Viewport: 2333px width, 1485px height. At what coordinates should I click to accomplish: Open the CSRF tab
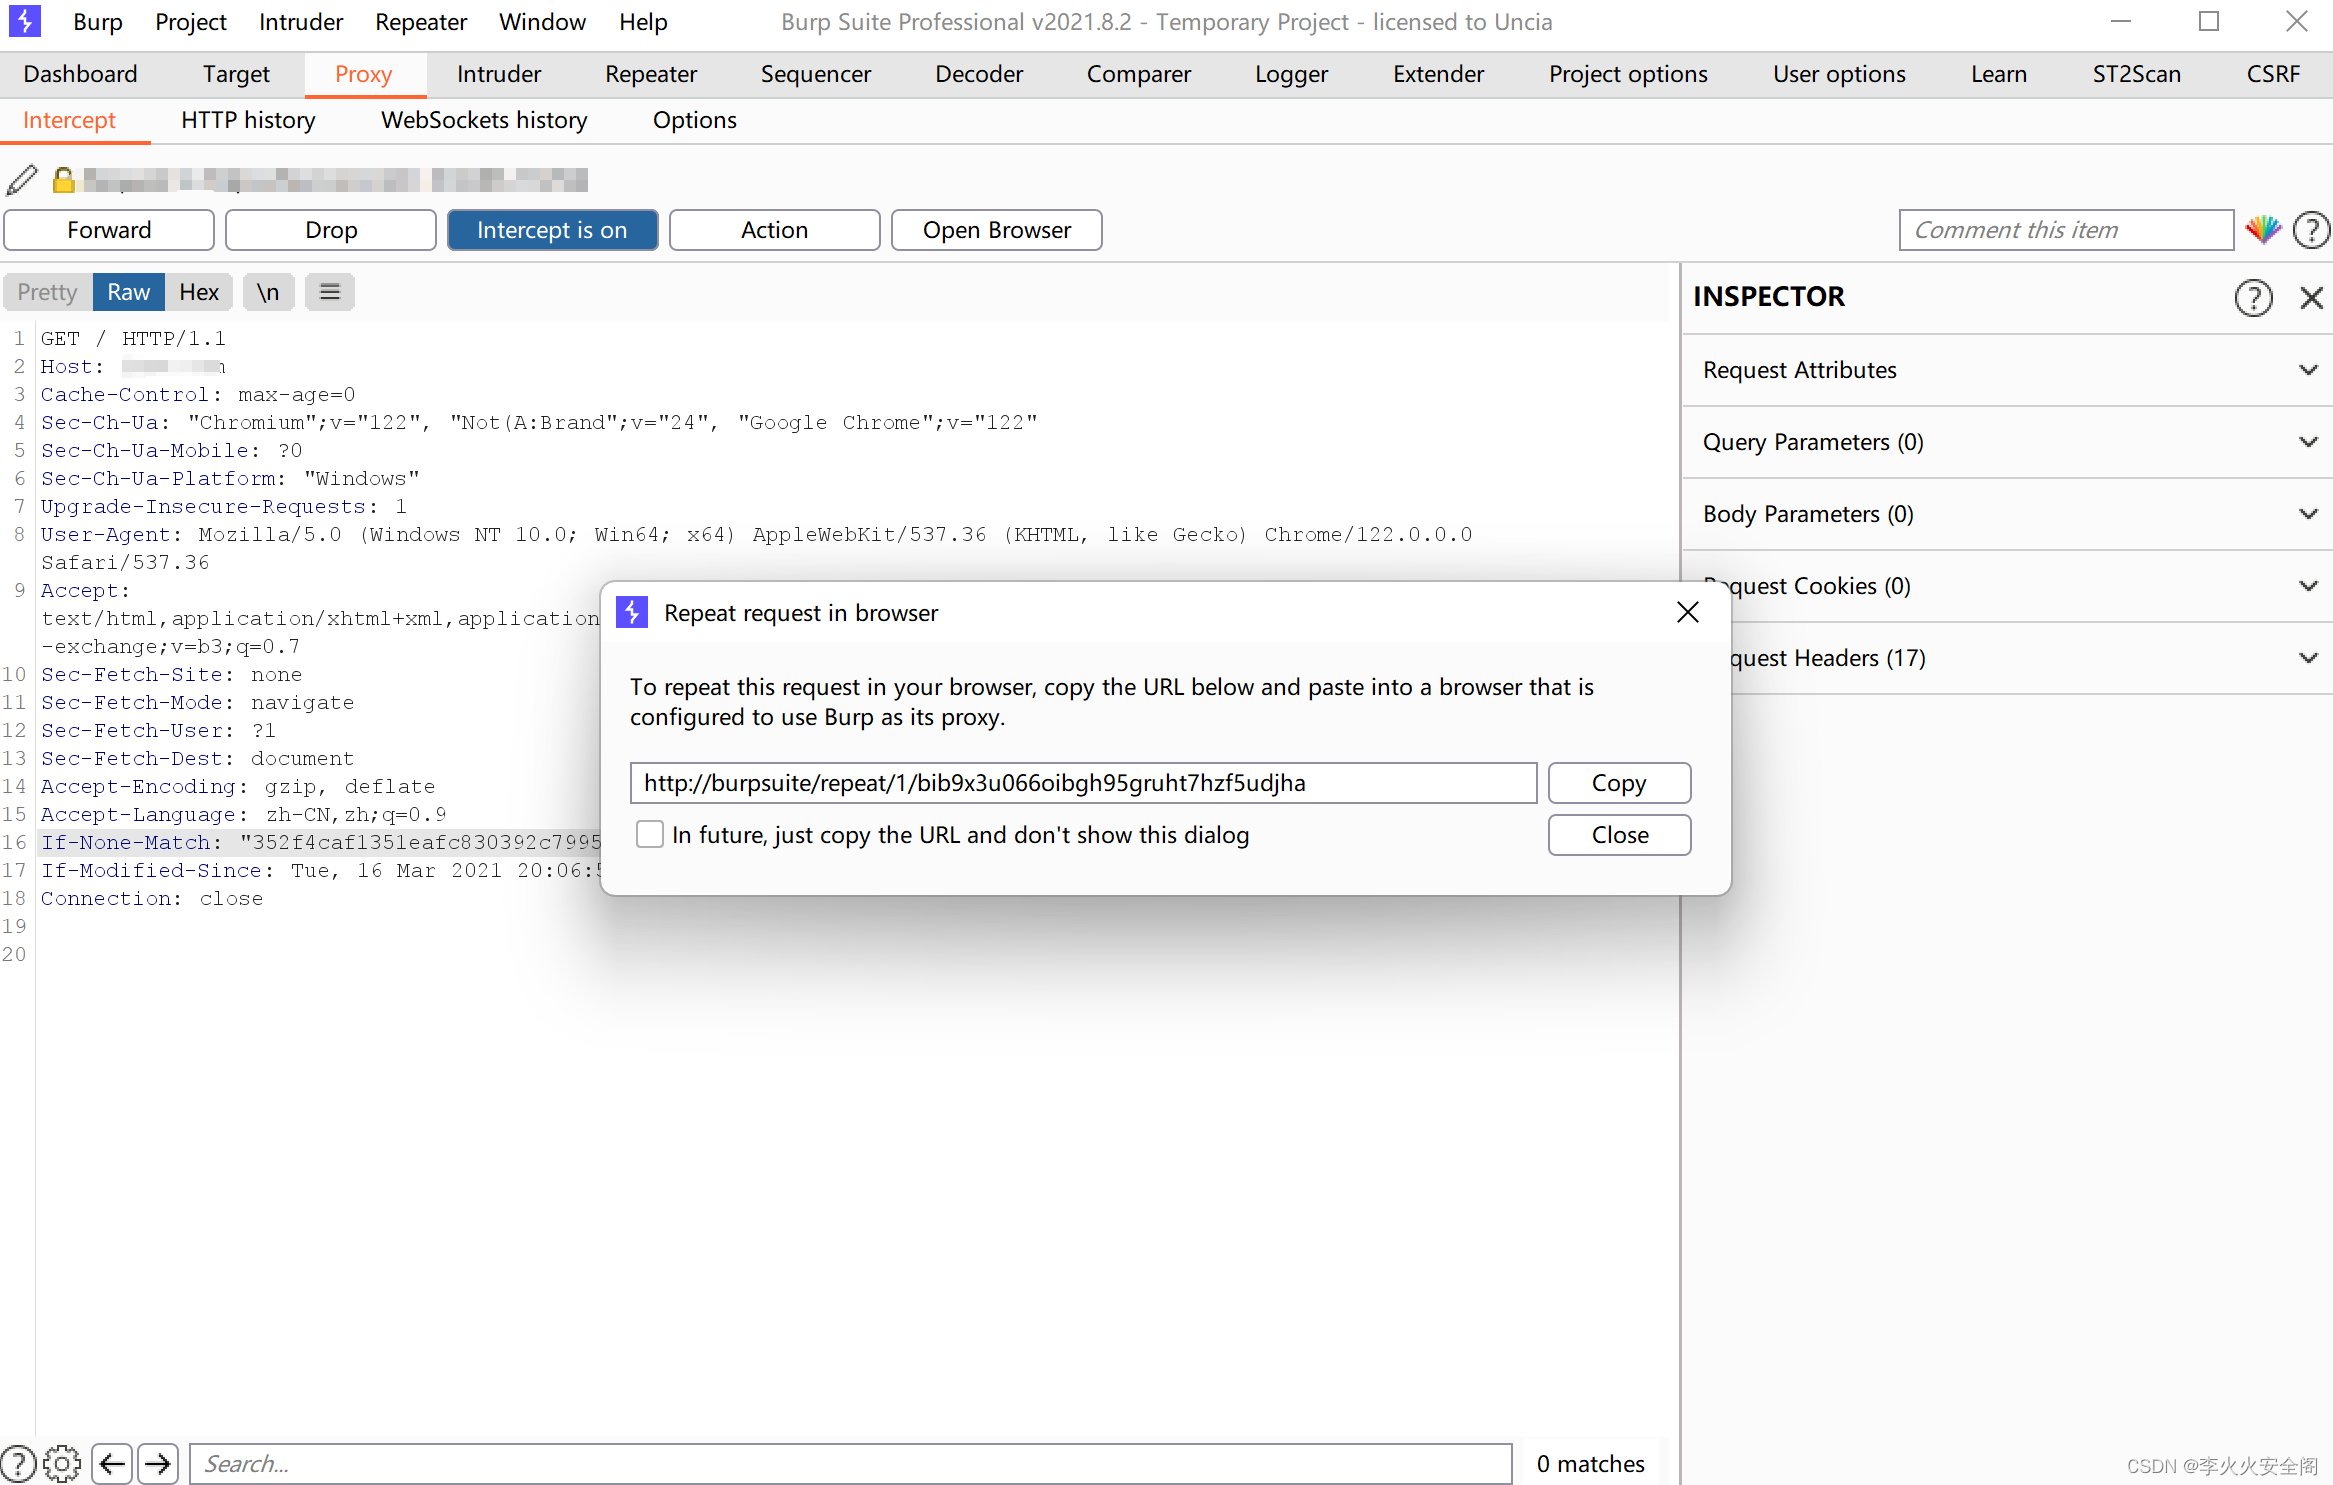pos(2273,74)
